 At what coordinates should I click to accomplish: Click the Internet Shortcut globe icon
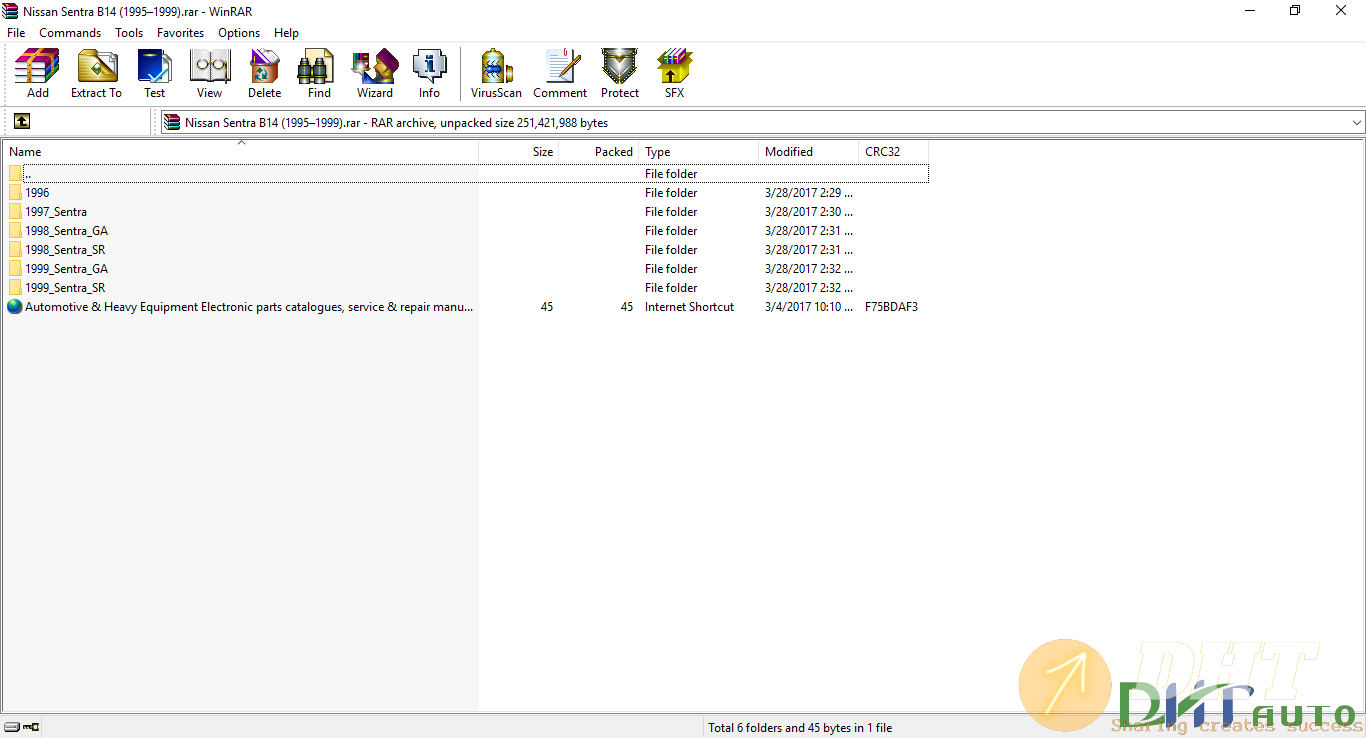tap(15, 307)
